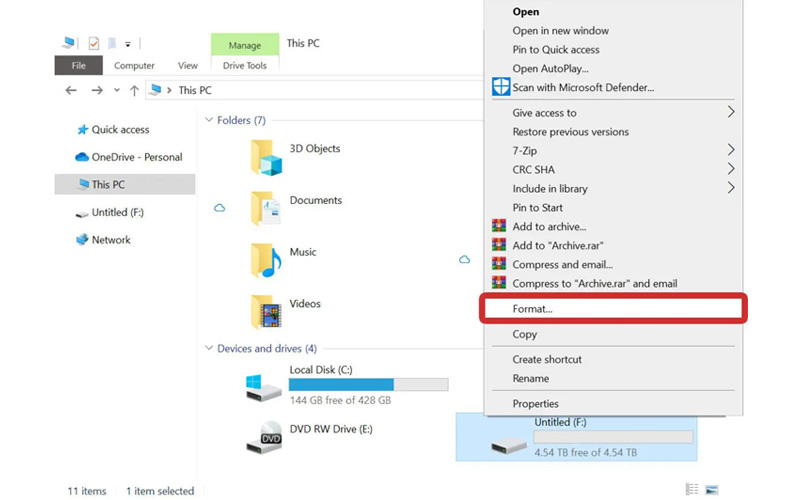The image size is (800, 500).
Task: Switch to large icons view in status bar
Action: coord(712,490)
